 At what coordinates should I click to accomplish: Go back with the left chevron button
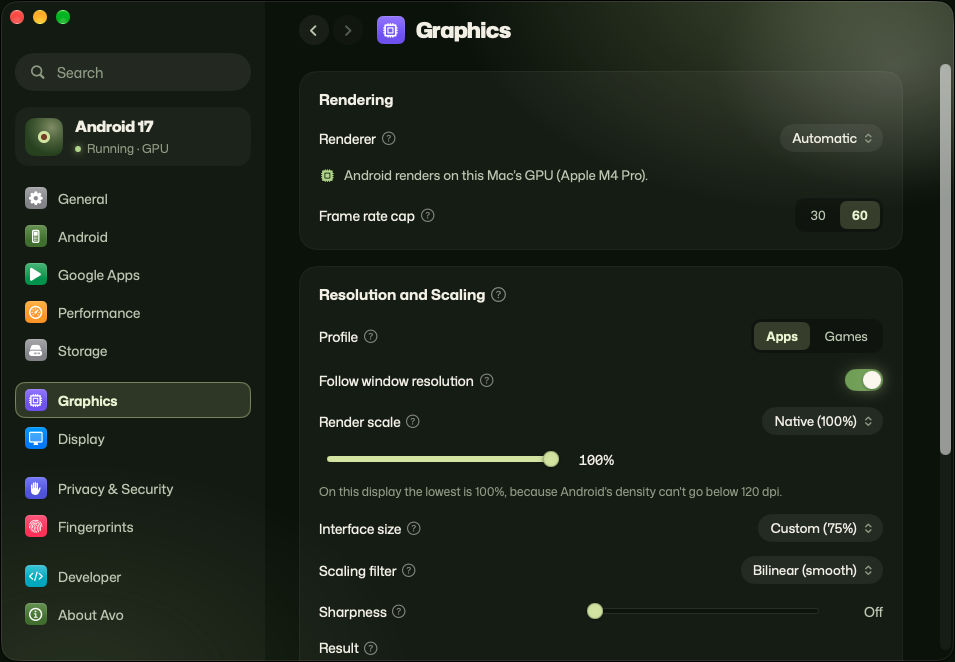(314, 30)
